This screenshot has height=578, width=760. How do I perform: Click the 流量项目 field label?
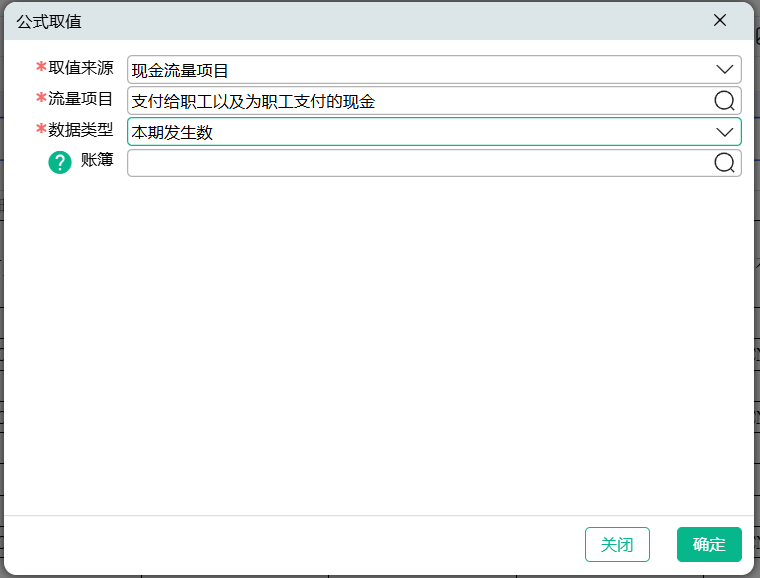coord(81,99)
